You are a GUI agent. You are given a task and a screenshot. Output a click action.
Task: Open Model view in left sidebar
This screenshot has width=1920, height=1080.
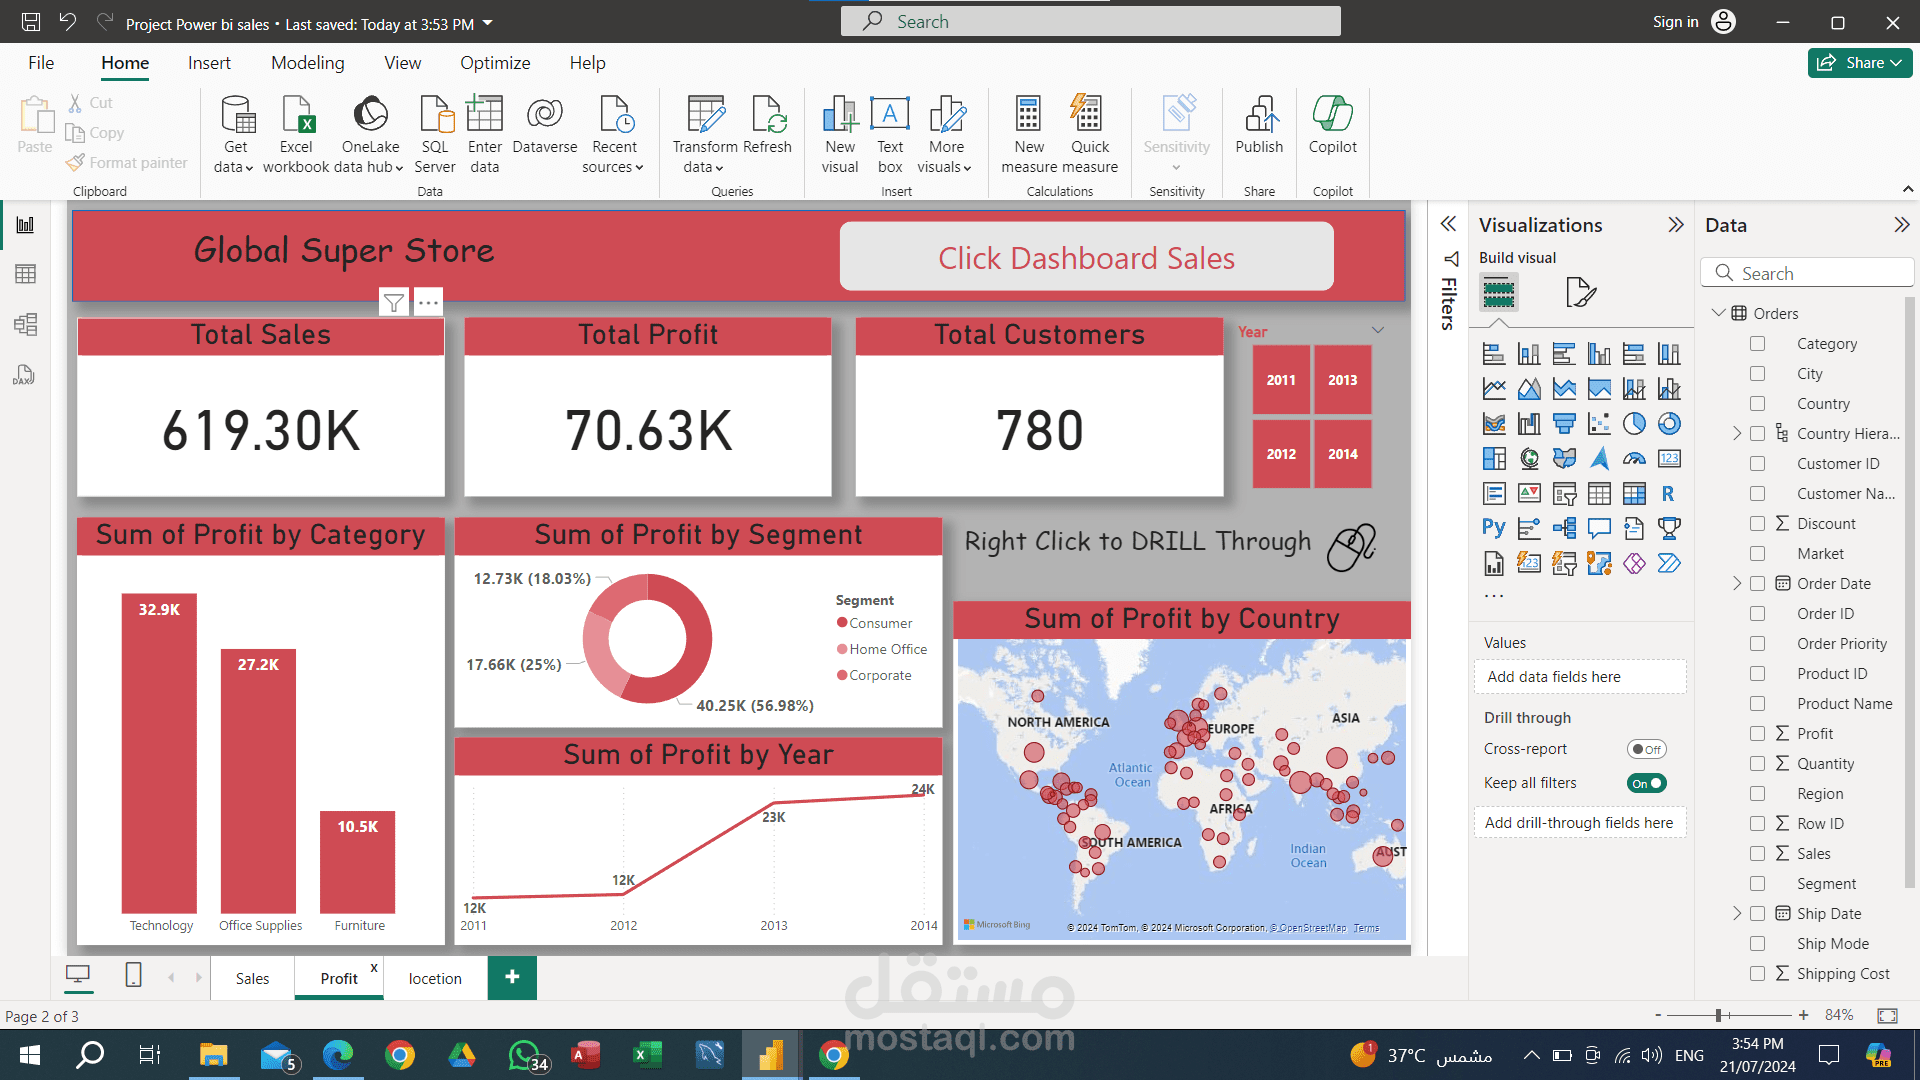tap(25, 324)
